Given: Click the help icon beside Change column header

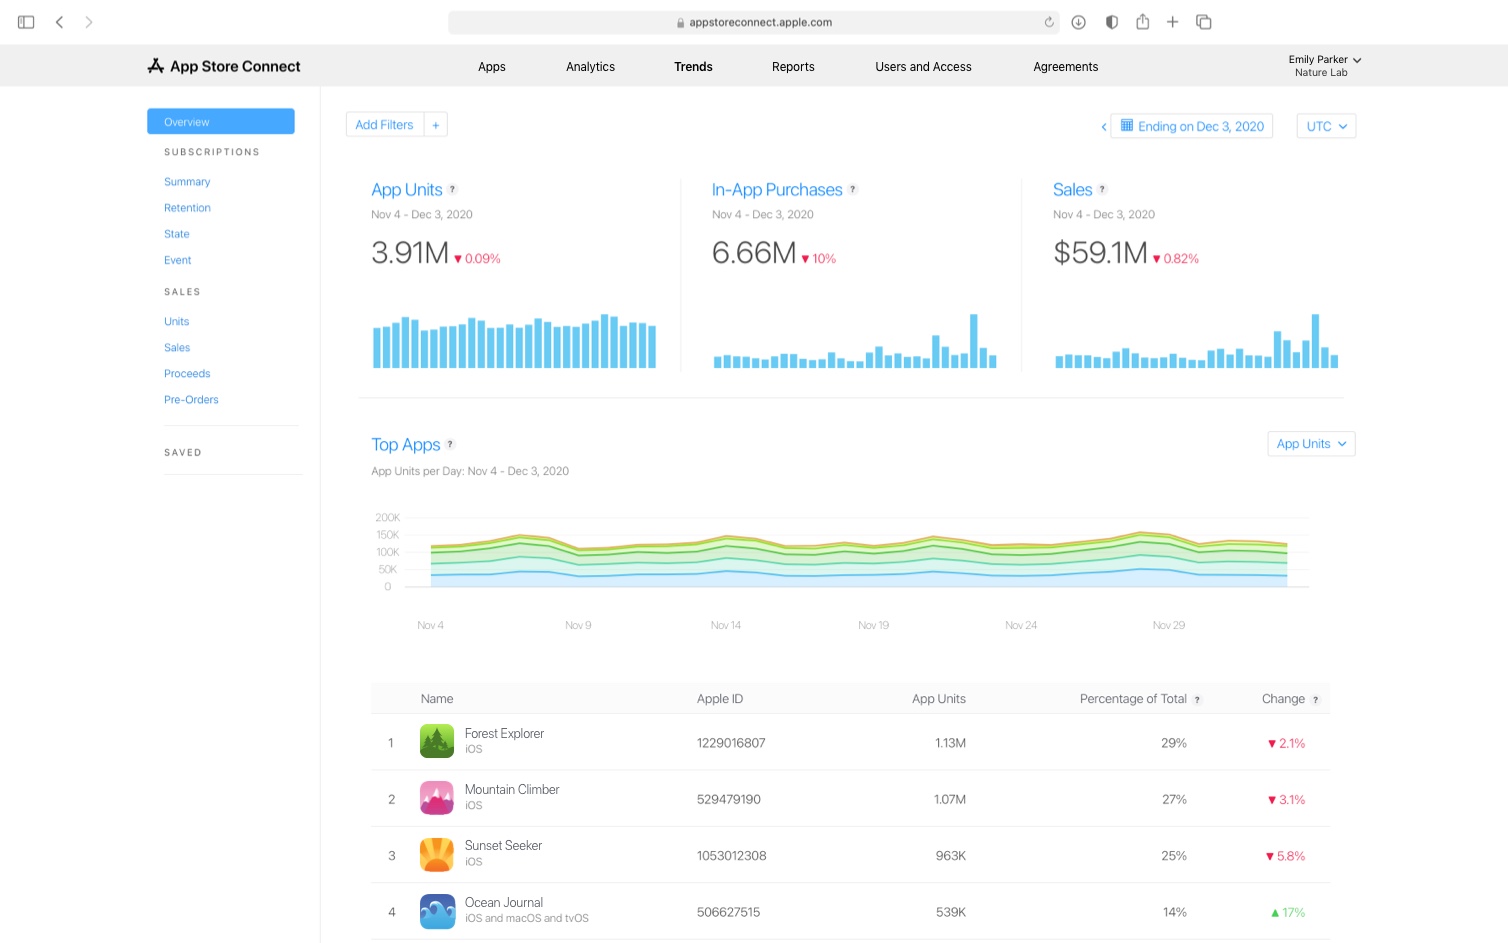Looking at the screenshot, I should click(x=1316, y=698).
